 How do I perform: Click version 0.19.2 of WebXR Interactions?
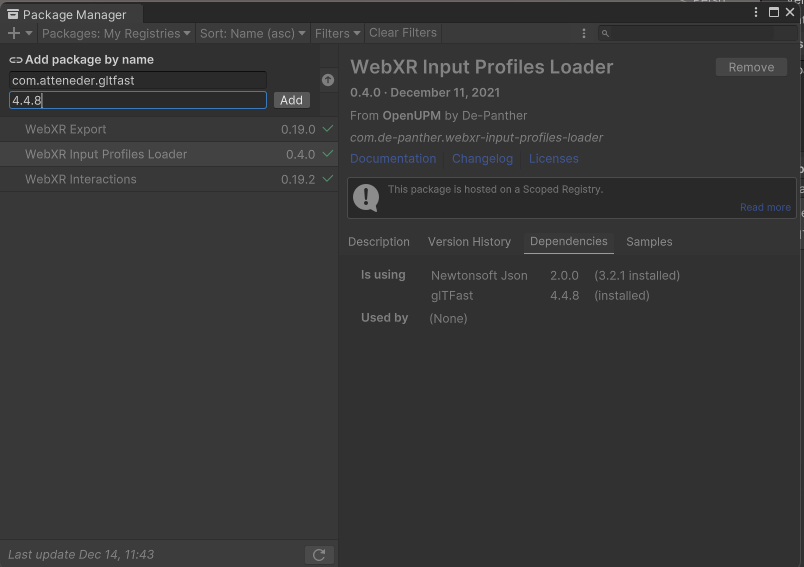coord(298,179)
